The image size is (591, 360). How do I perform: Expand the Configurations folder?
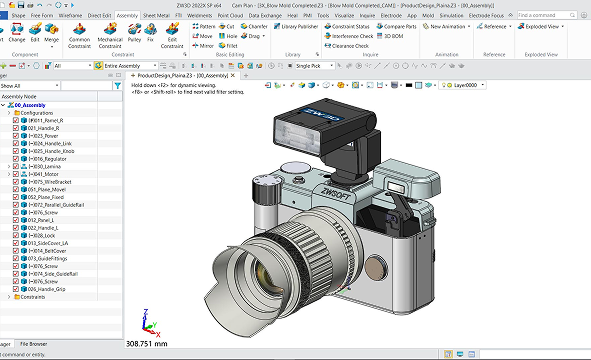click(9, 113)
